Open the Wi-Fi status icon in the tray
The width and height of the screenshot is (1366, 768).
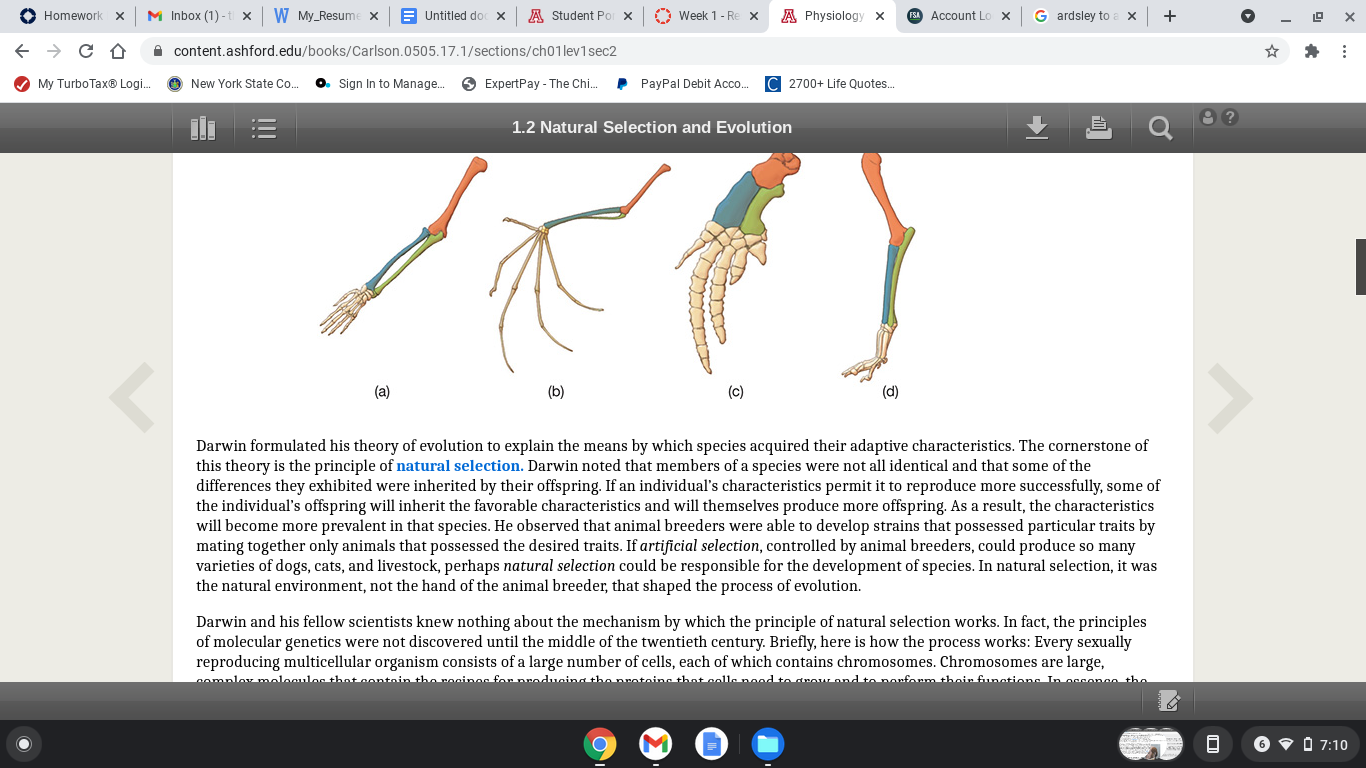(1286, 744)
